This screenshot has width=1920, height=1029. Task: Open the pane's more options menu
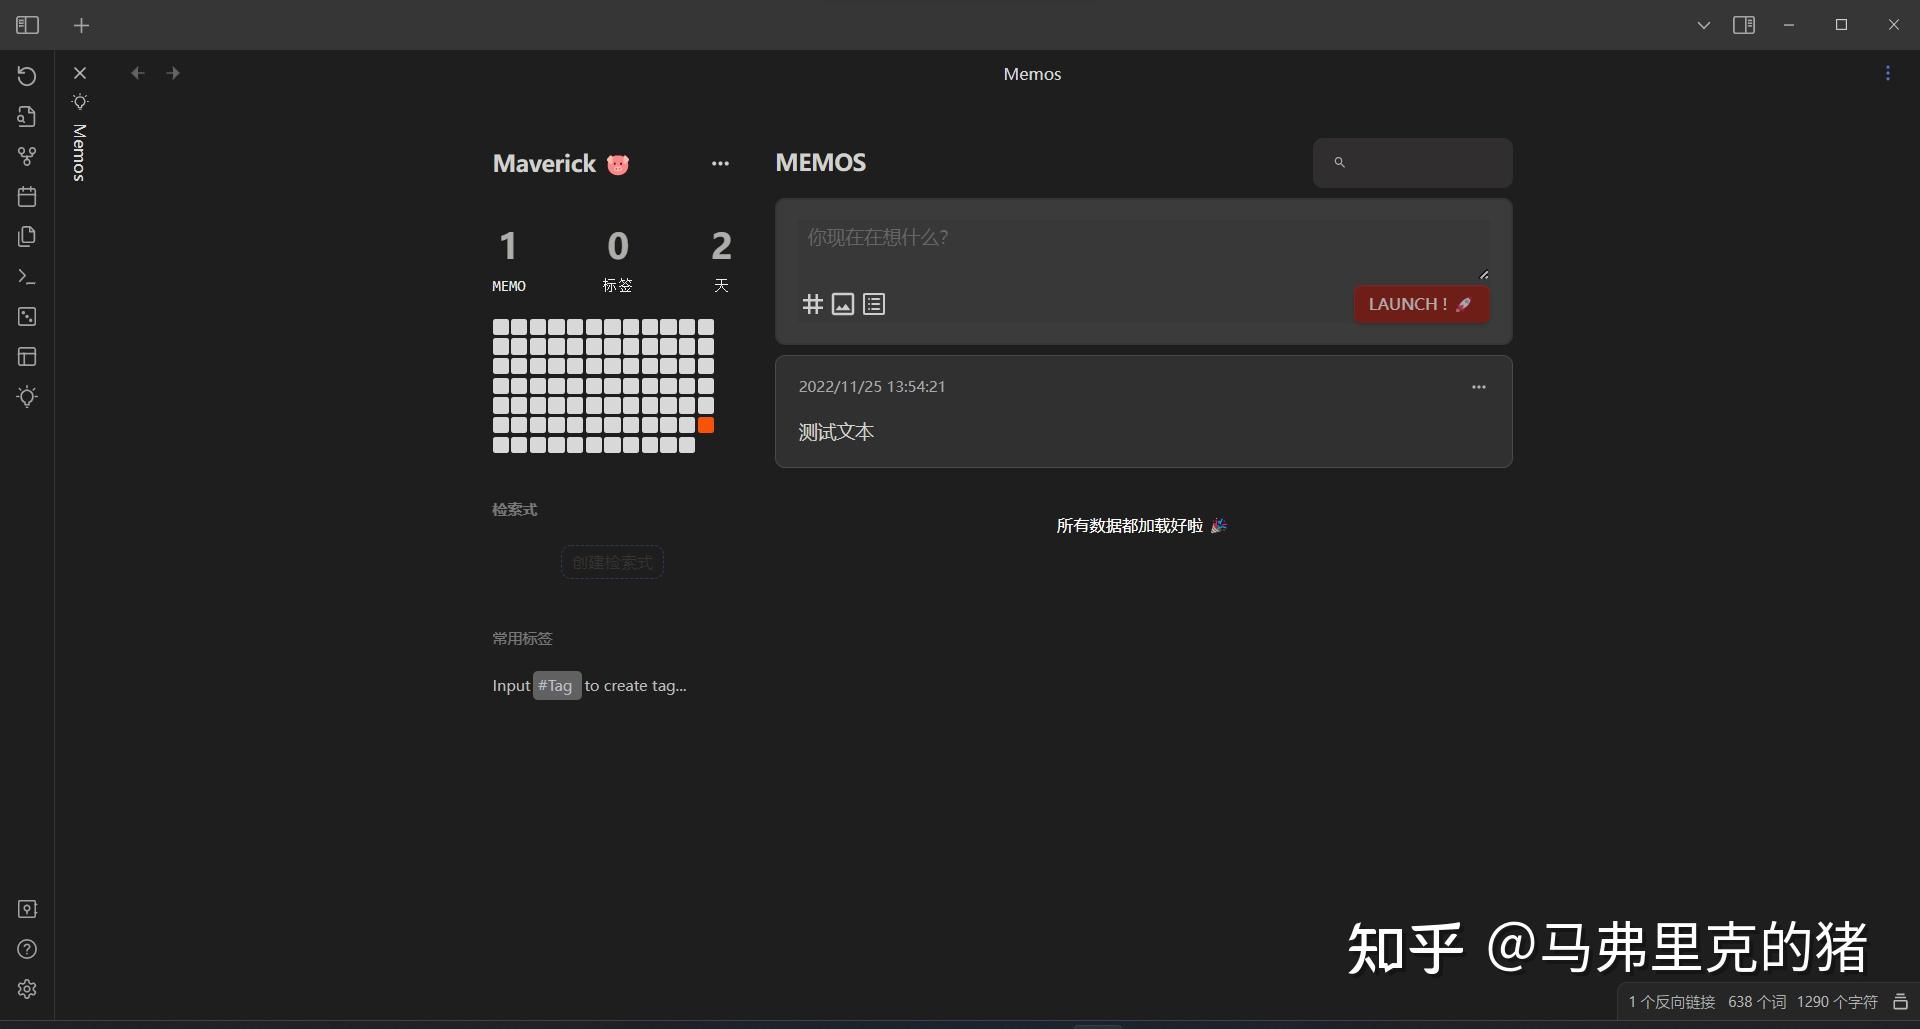click(1888, 72)
